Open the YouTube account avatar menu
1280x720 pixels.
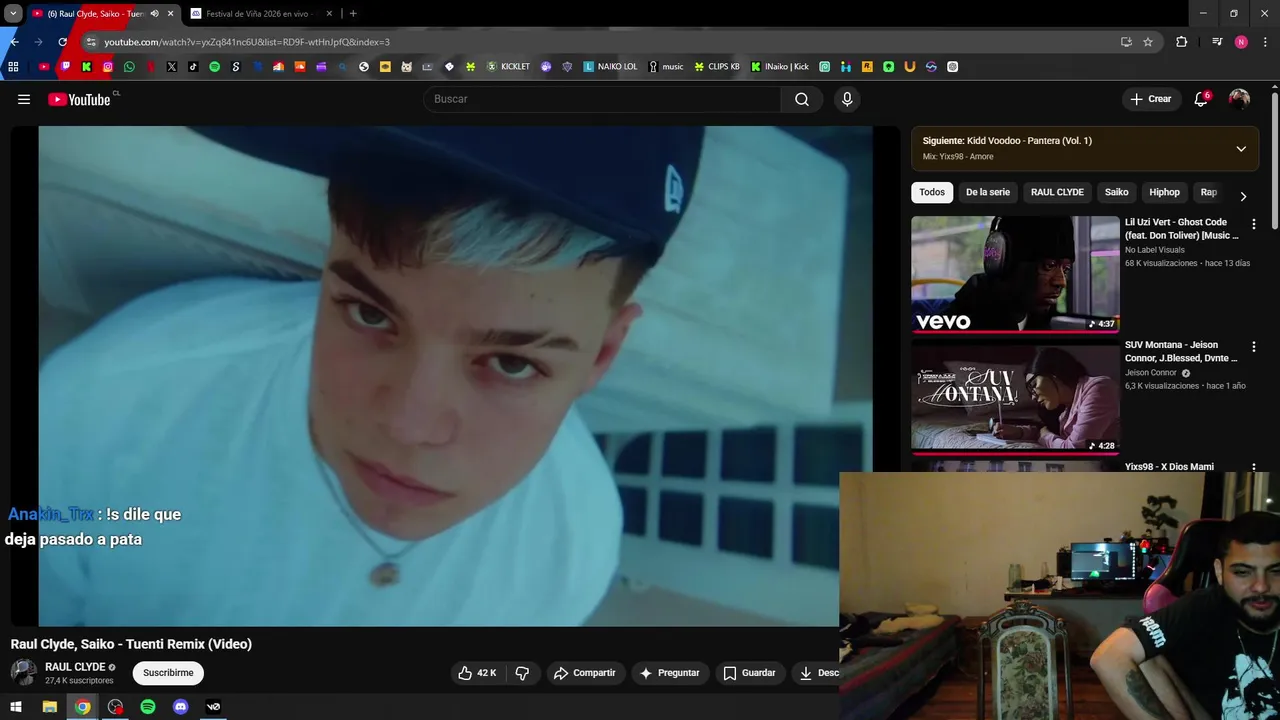click(1239, 99)
